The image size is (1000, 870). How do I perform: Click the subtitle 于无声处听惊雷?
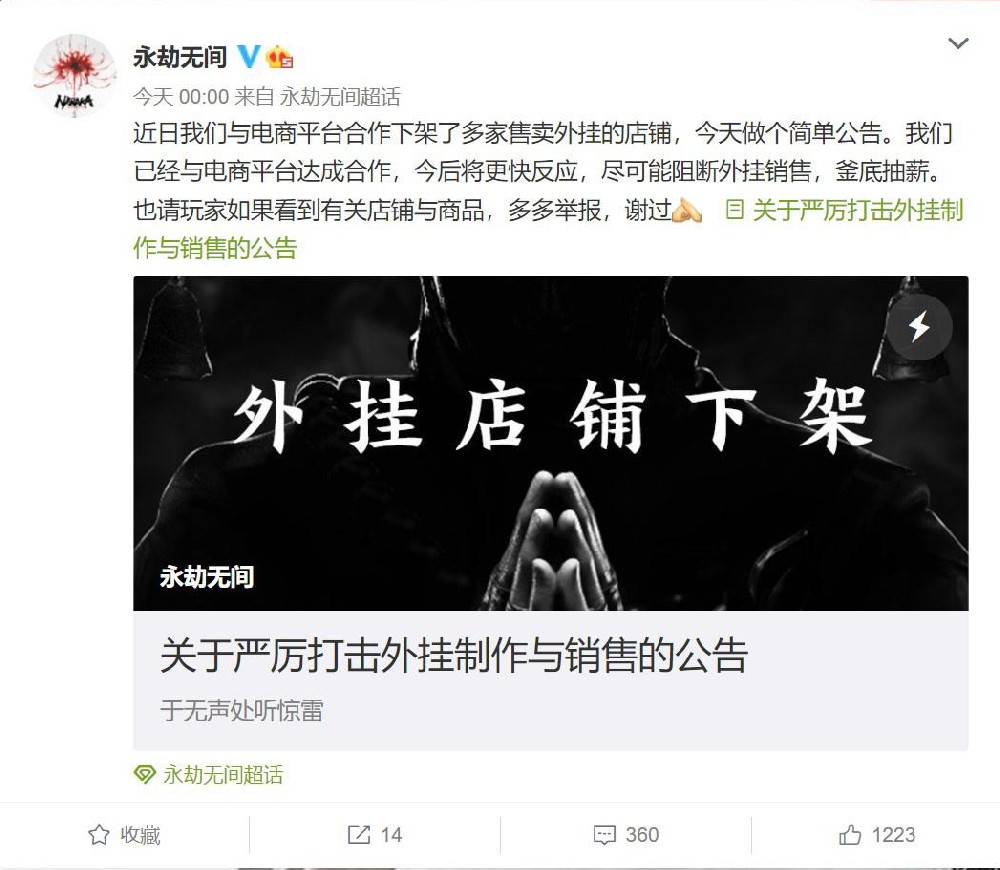coord(242,710)
